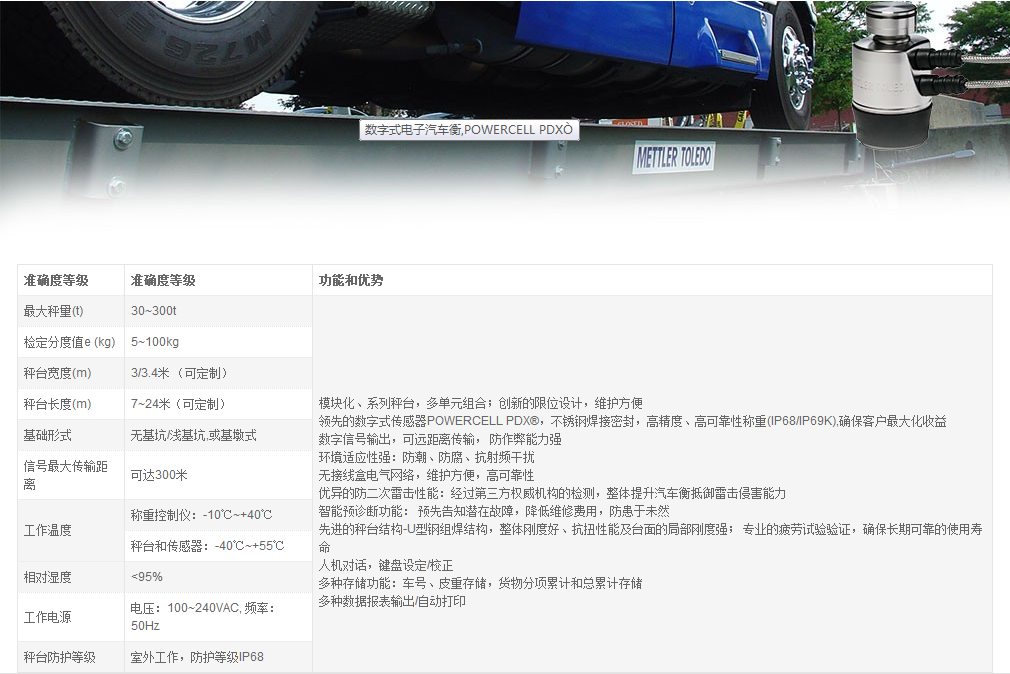Select the 秤台宽度(m) row label
Screen dimensions: 1010x674
tap(58, 373)
